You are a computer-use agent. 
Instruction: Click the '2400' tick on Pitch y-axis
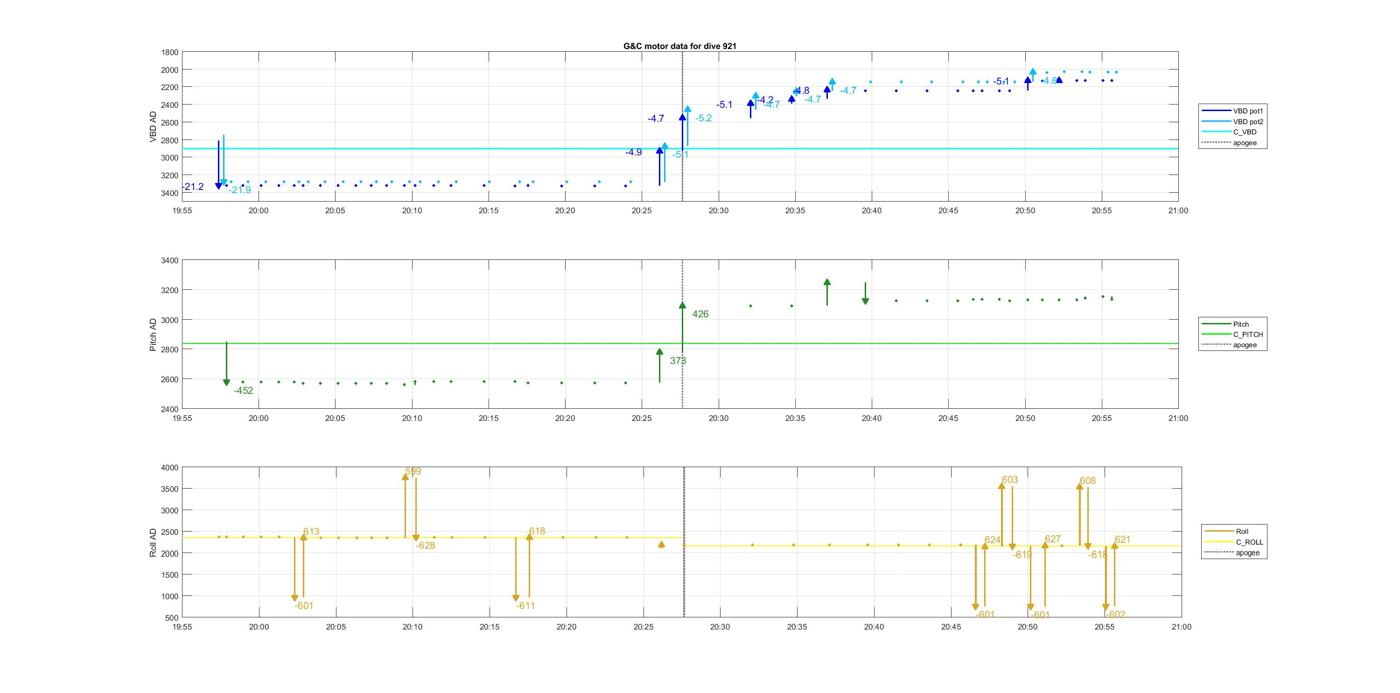pyautogui.click(x=170, y=409)
